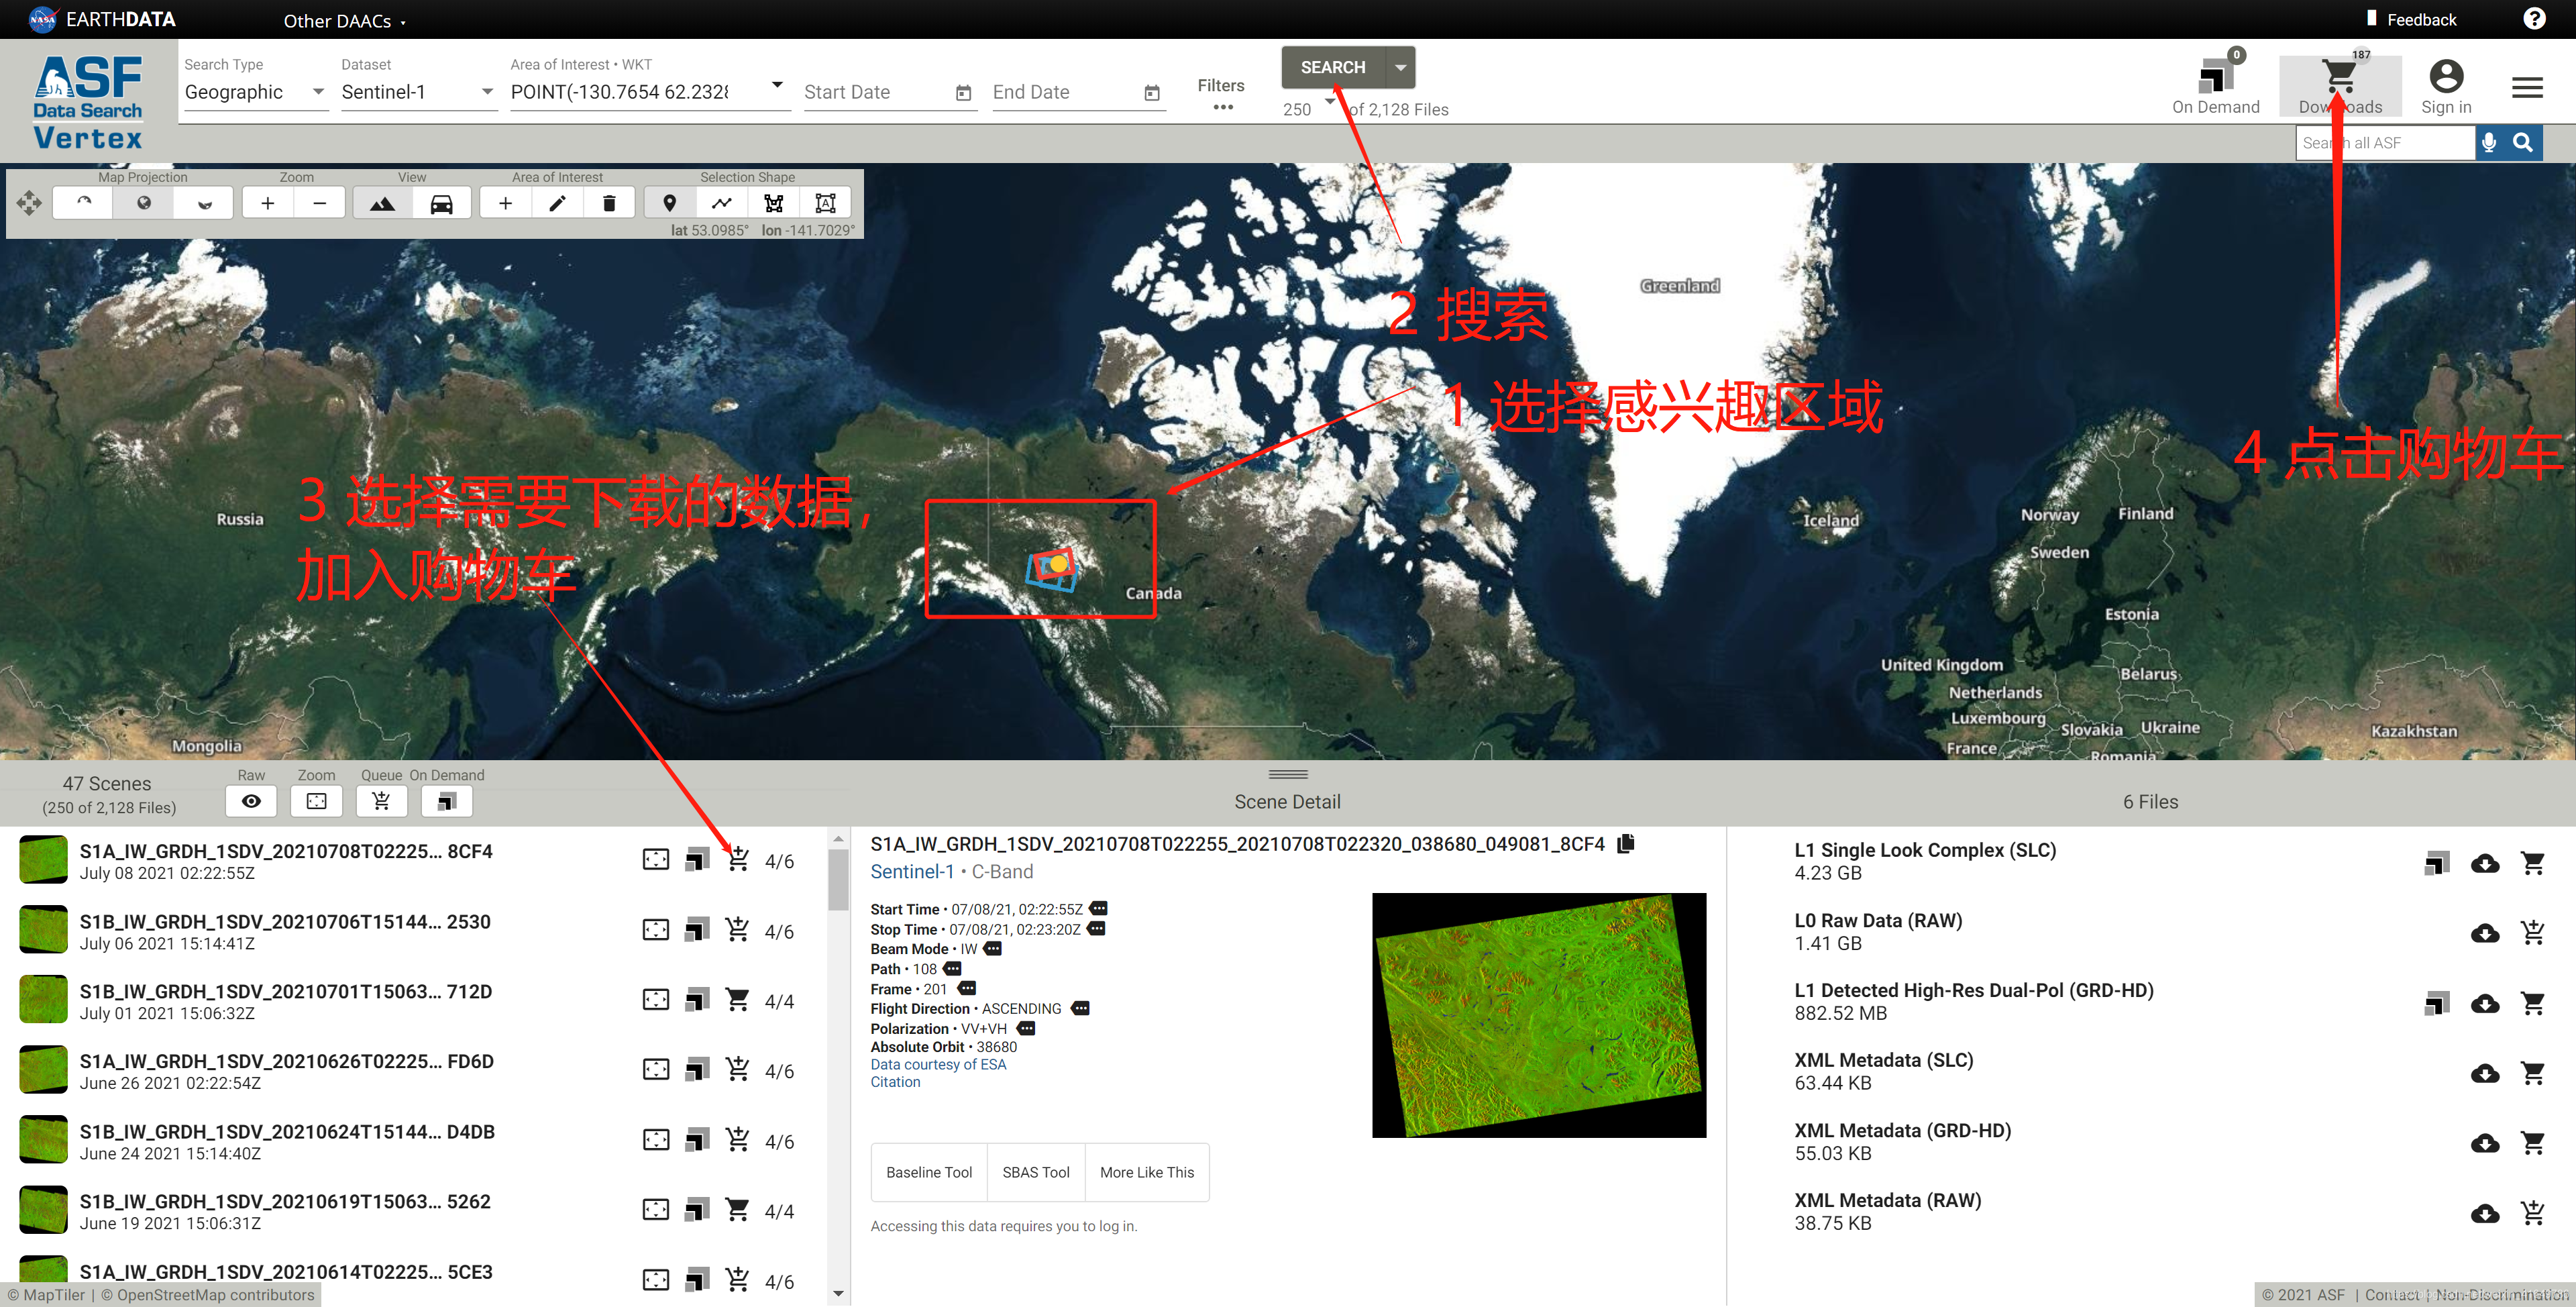The image size is (2576, 1307).
Task: Click the trash icon to clear area of interest
Action: 609,203
